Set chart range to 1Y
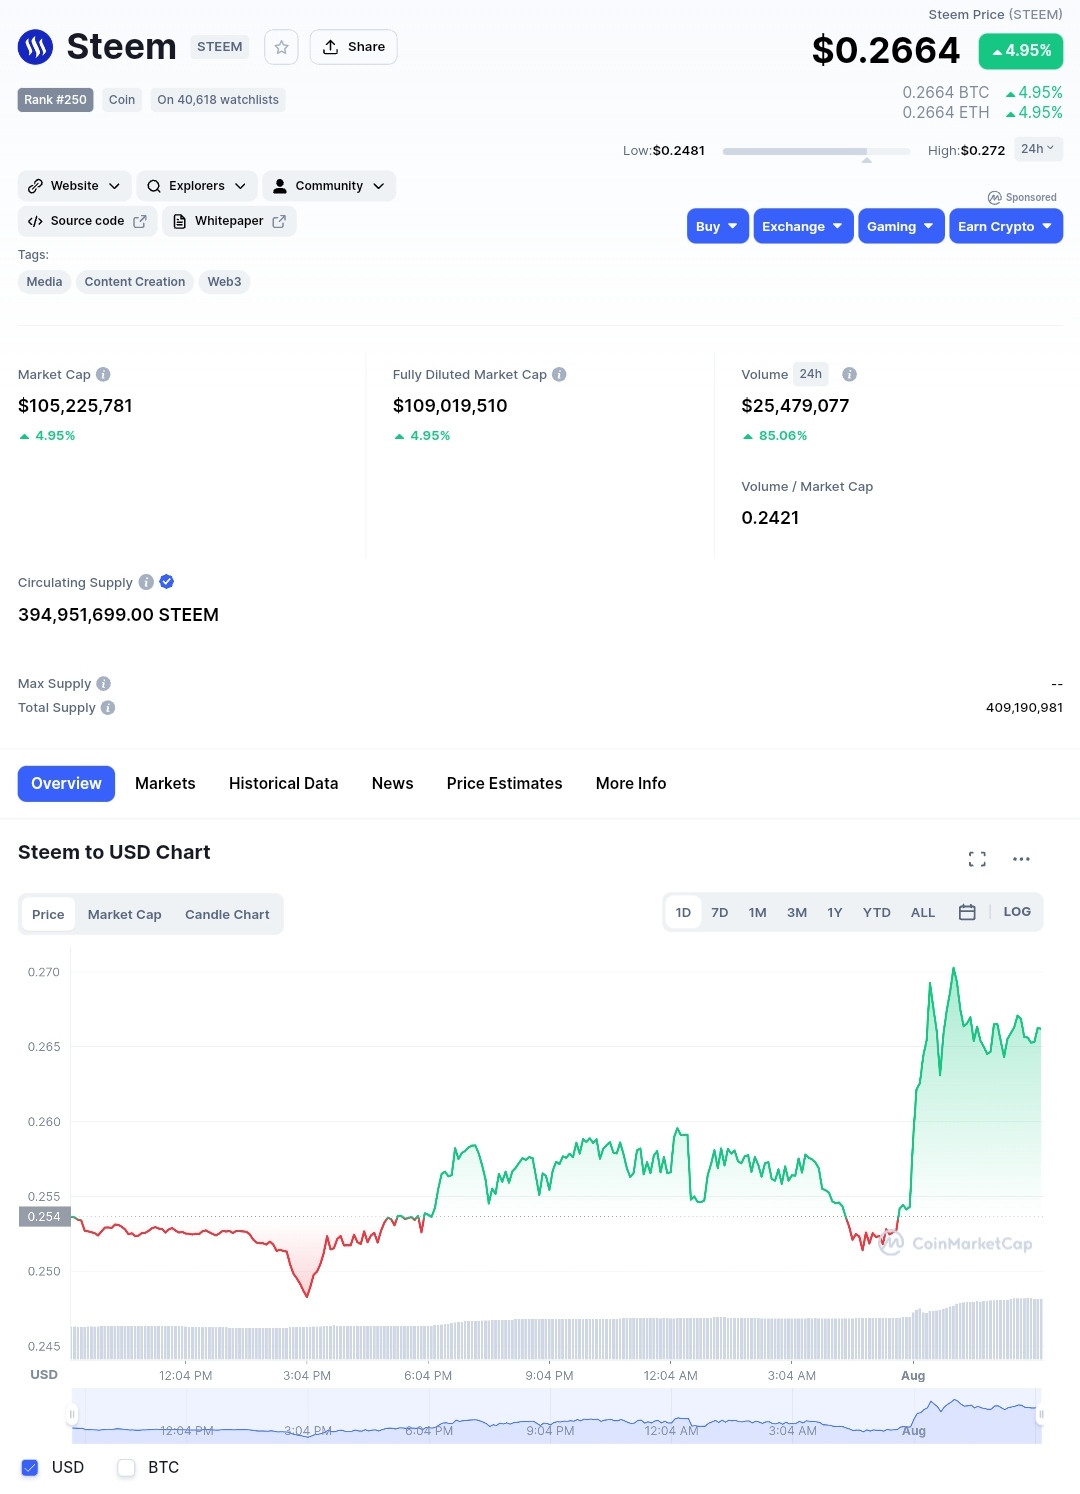 (x=834, y=912)
